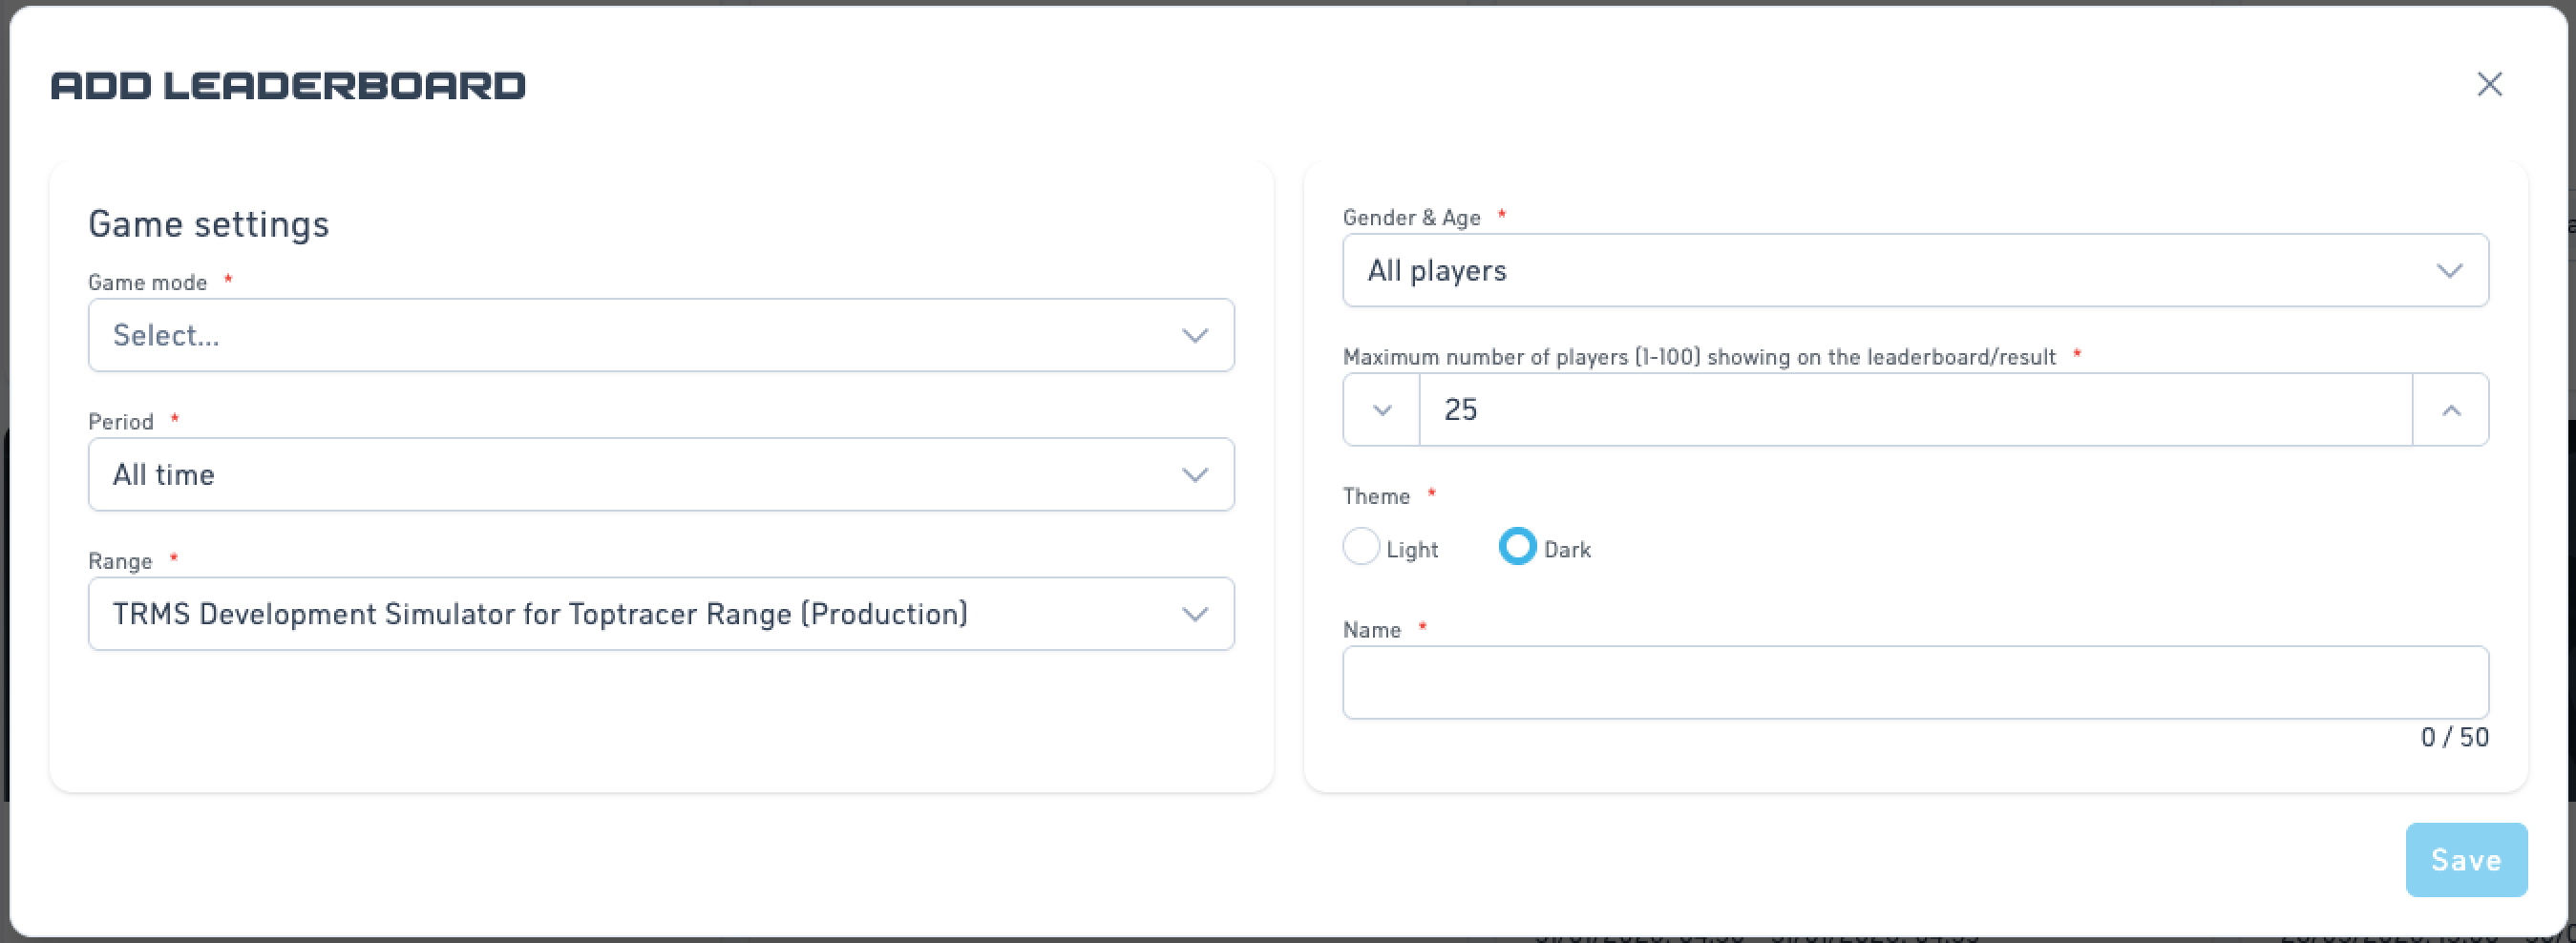The width and height of the screenshot is (2576, 943).
Task: Click the maximum players field showing 25
Action: click(x=1915, y=410)
